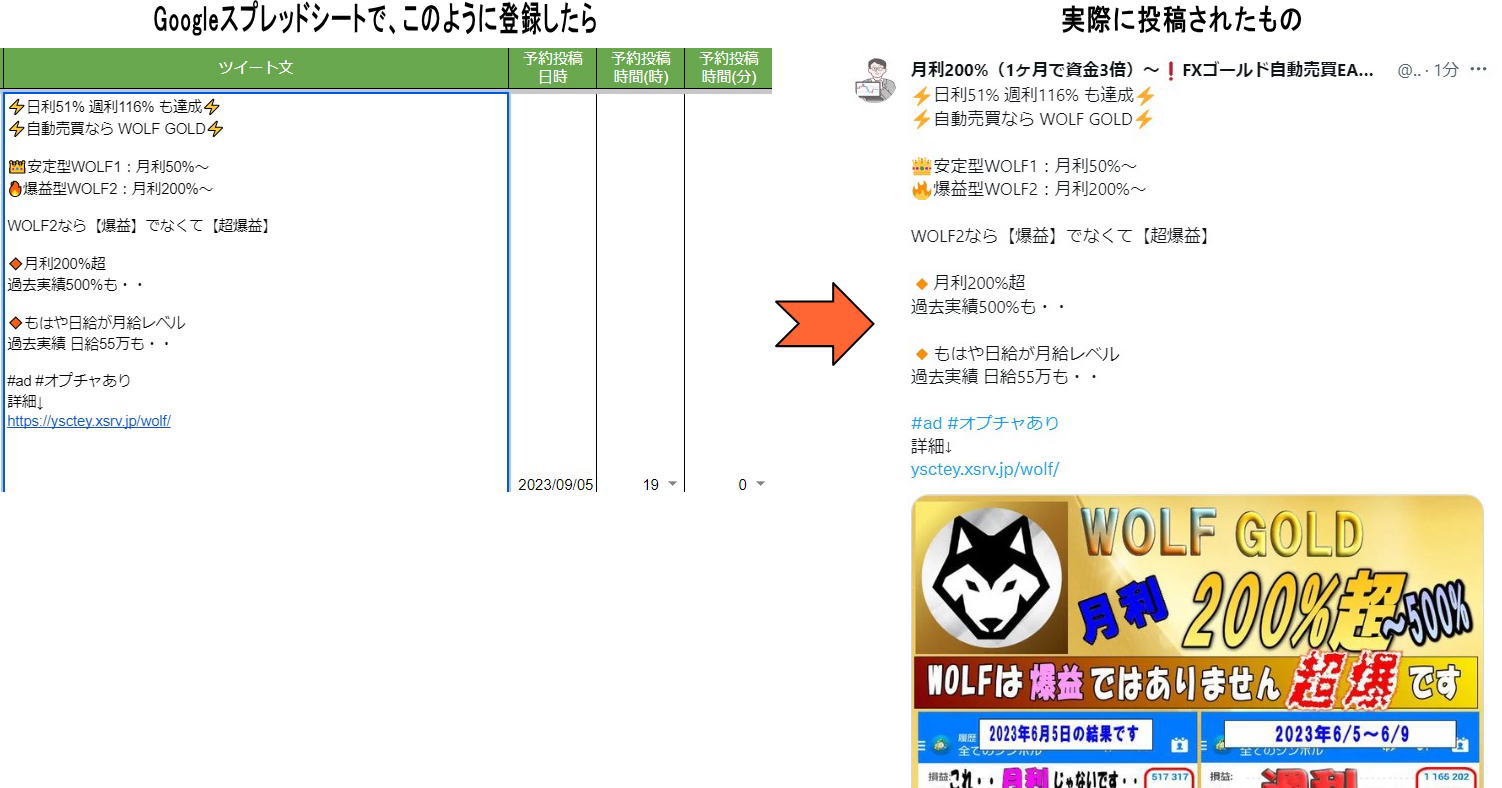Click the wolf logo in the banner
The height and width of the screenshot is (788, 1502).
point(990,577)
